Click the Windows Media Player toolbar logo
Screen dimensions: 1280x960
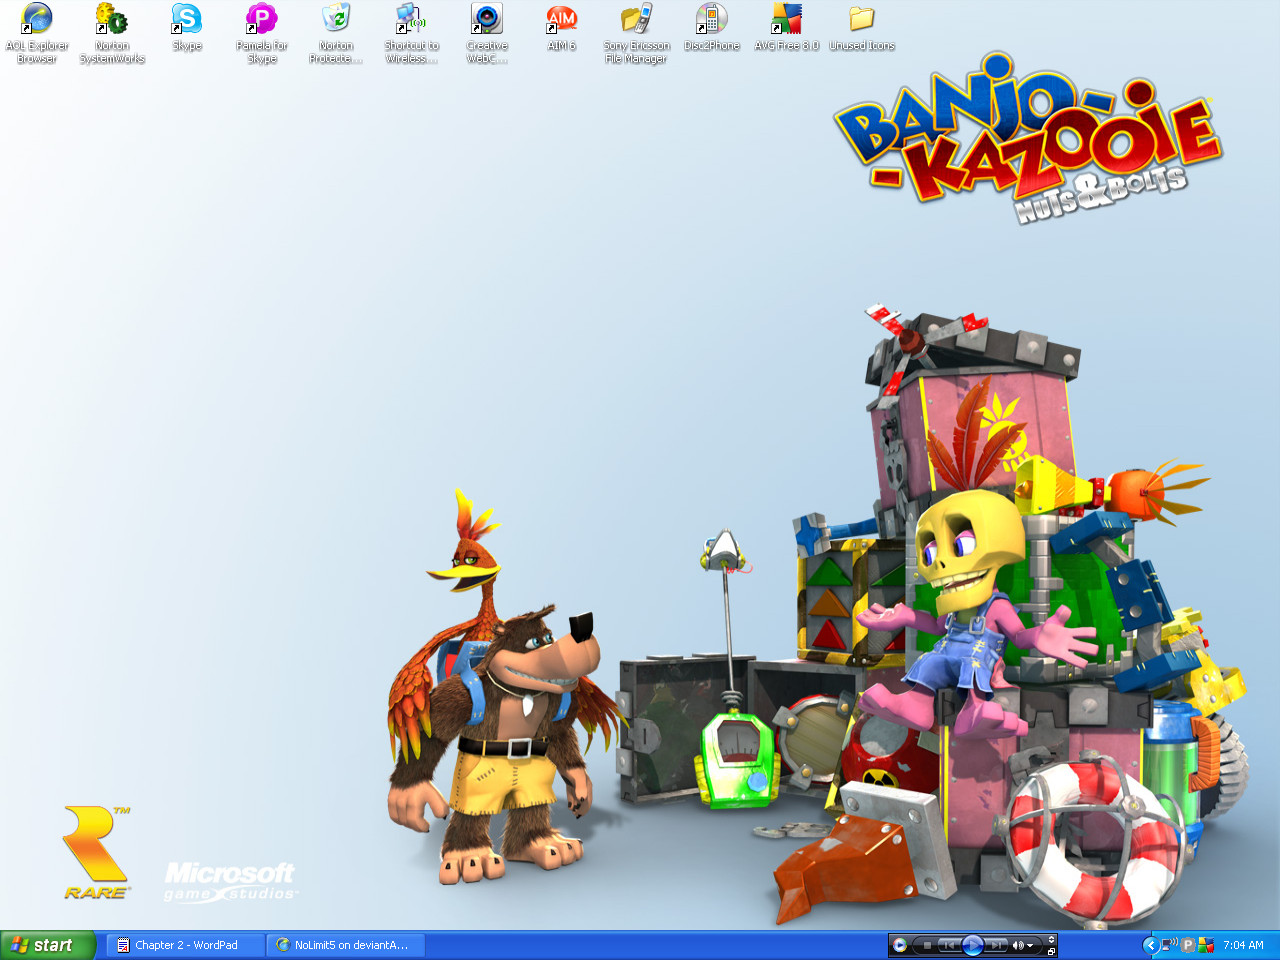pos(899,945)
